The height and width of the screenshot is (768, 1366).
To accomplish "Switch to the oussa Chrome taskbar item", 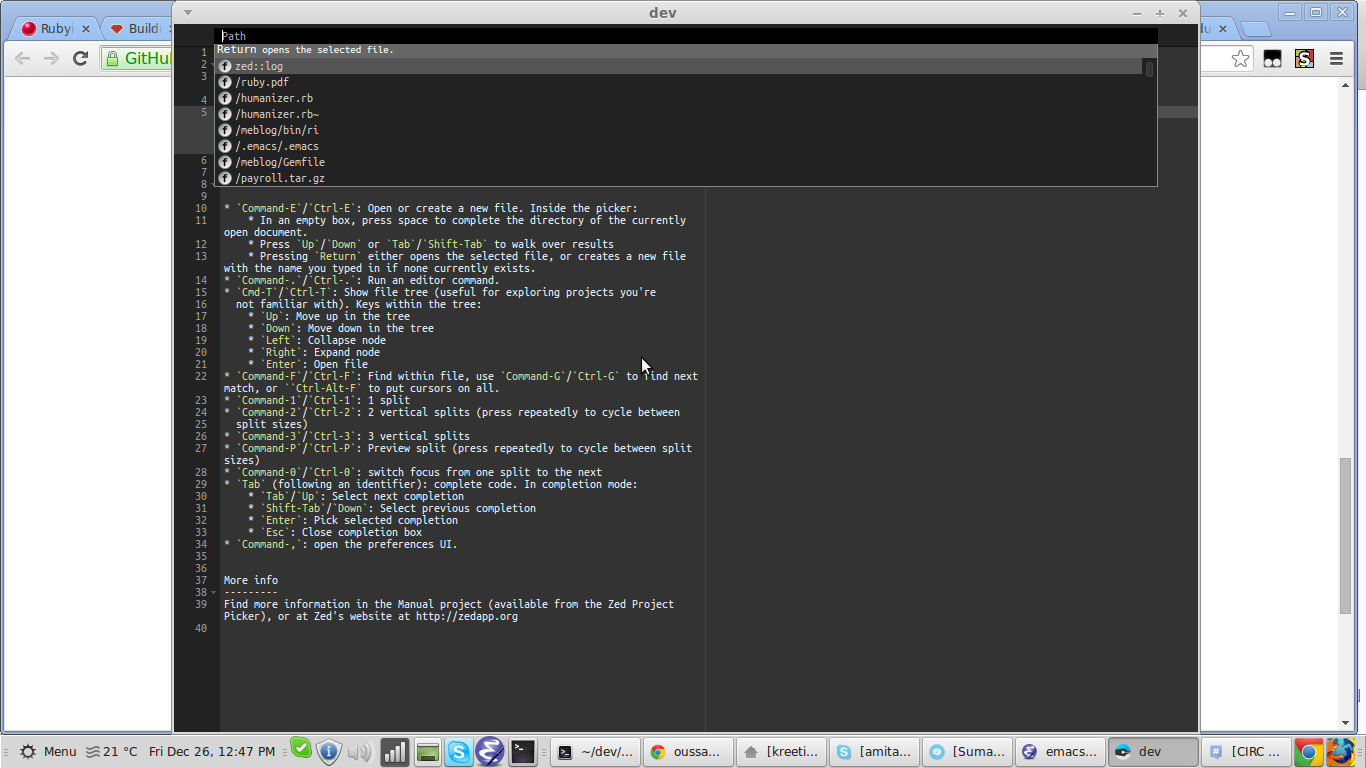I will click(x=688, y=752).
